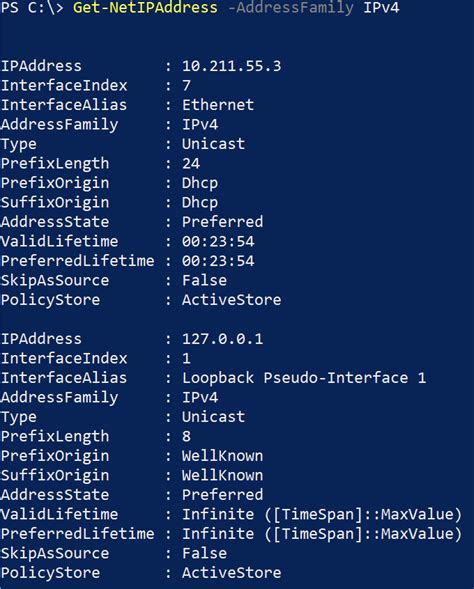Click the WellKnown PrefixOrigin value
474x589 pixels.
pos(223,456)
